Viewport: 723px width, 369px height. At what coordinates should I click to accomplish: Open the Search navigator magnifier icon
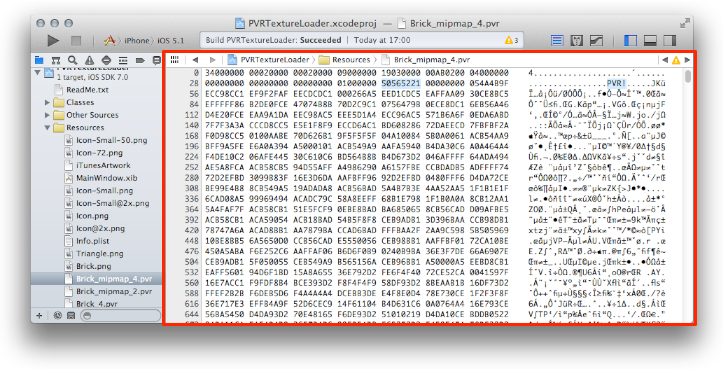(x=72, y=60)
